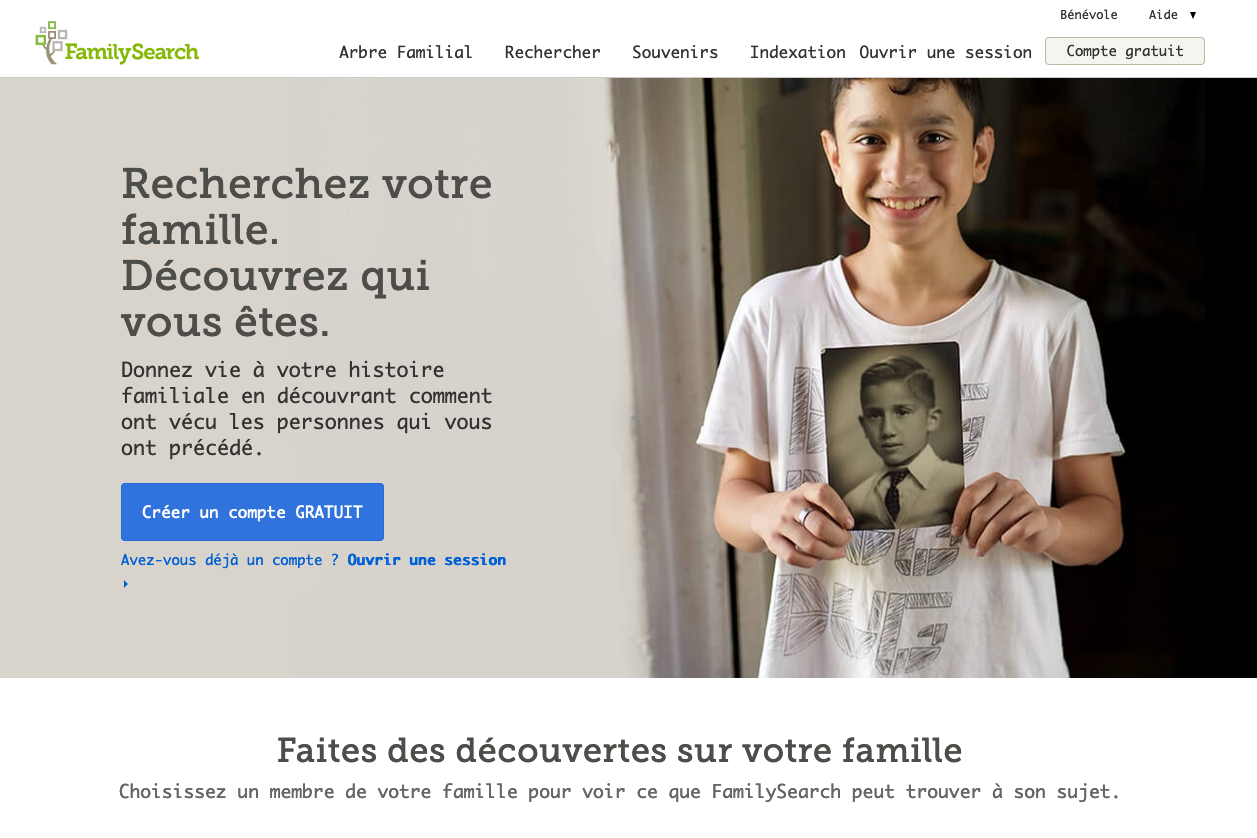Screen dimensions: 1257x838
Task: Click the bold 'Ouvrir une session' link under the button
Action: pyautogui.click(x=427, y=560)
